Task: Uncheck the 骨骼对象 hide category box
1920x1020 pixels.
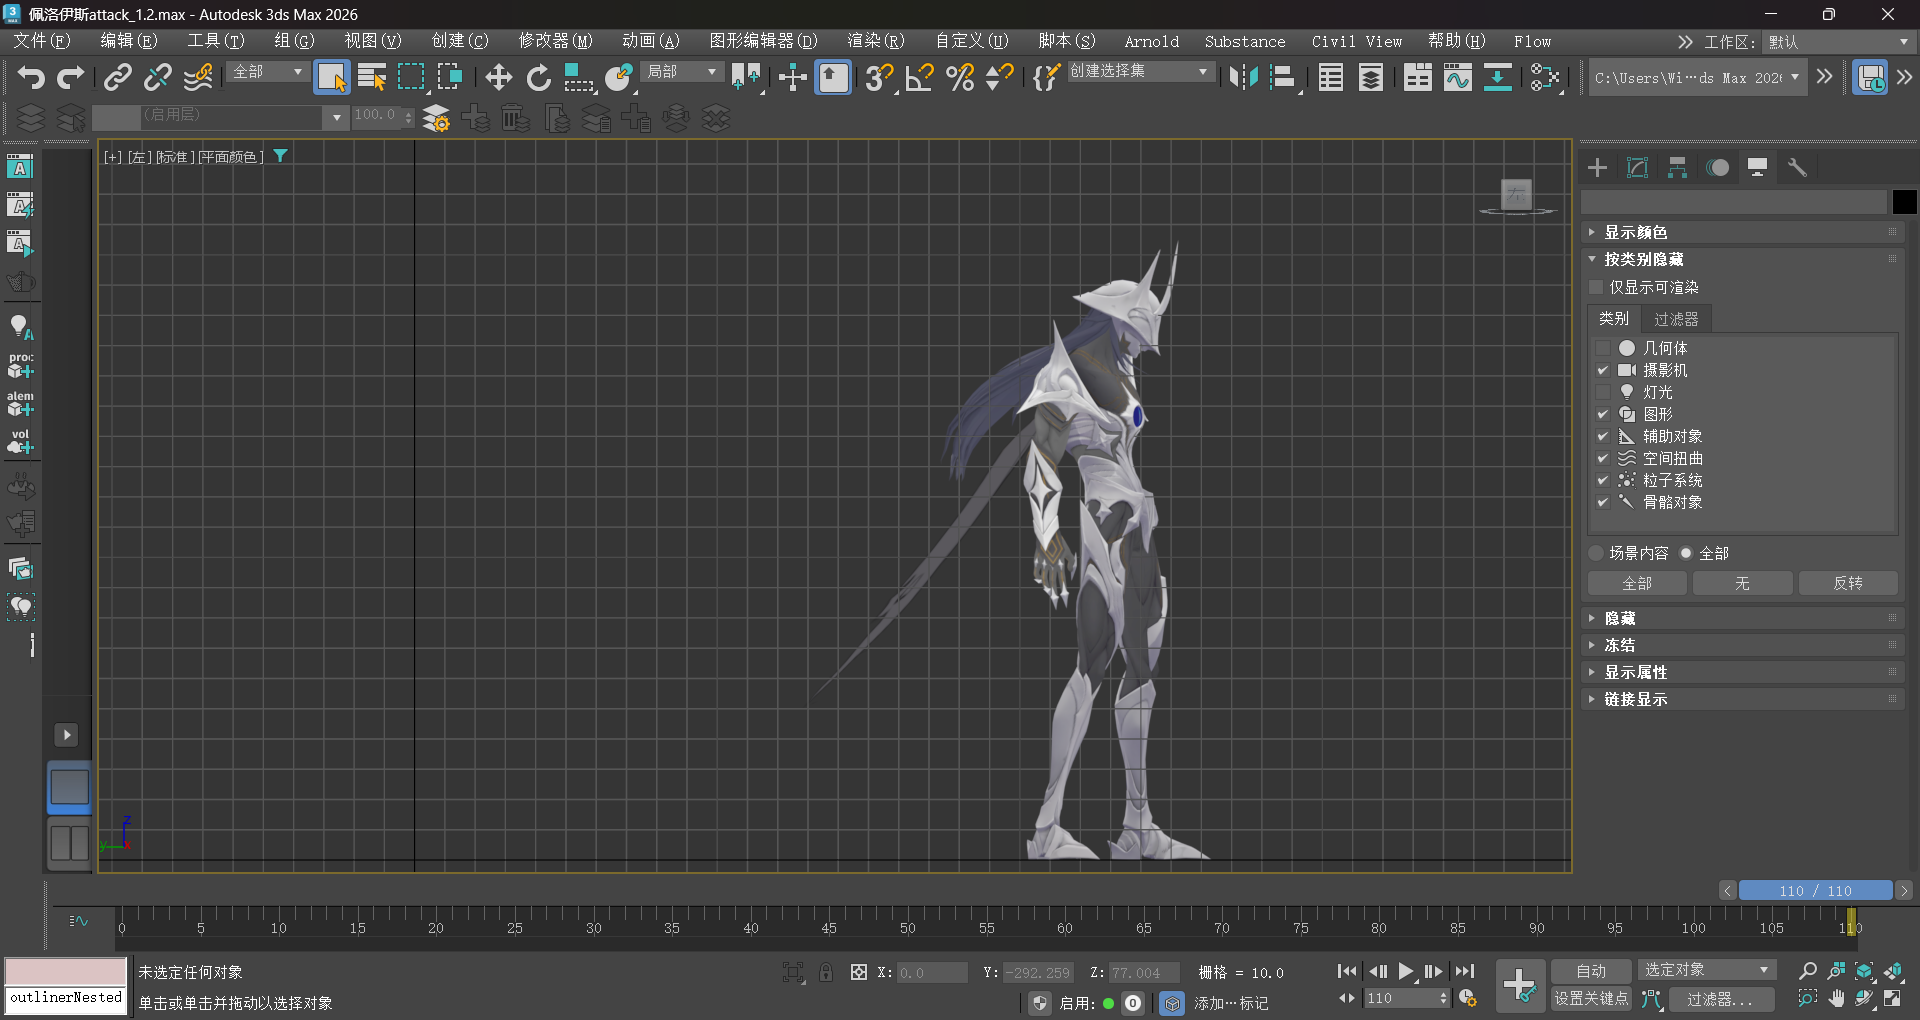Action: (x=1603, y=503)
